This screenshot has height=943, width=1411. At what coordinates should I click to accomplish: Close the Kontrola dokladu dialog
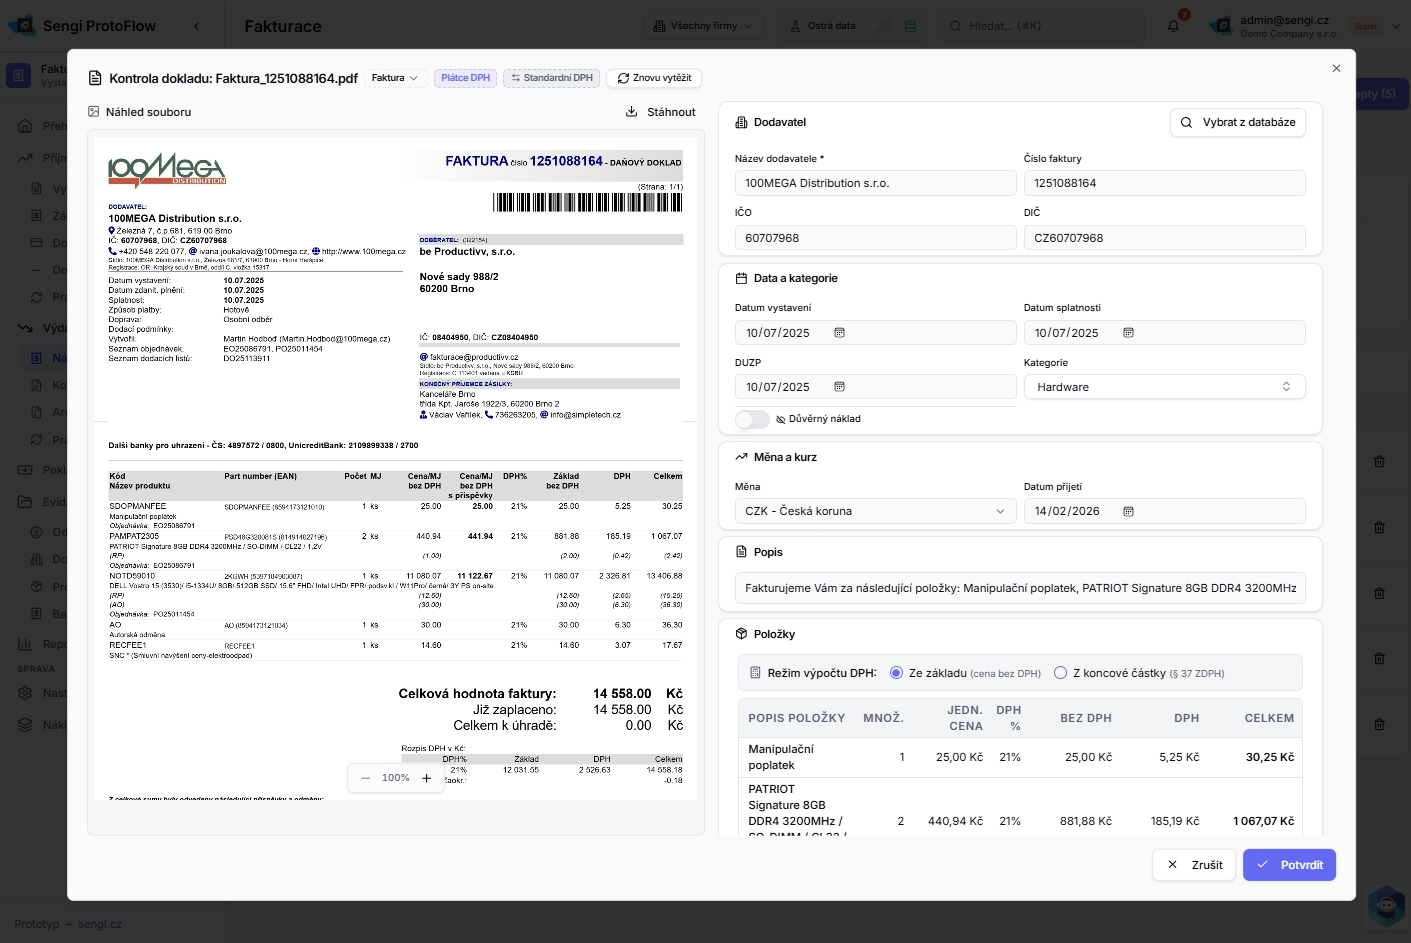pyautogui.click(x=1336, y=68)
